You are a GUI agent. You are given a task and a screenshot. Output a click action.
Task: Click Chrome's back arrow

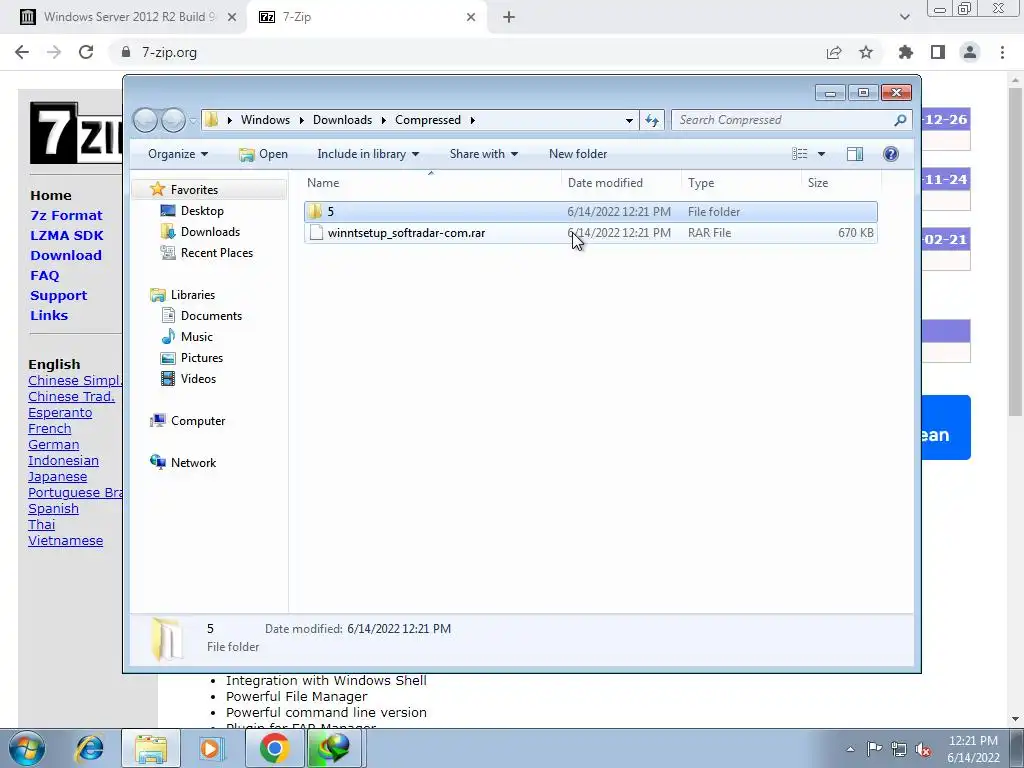[22, 52]
